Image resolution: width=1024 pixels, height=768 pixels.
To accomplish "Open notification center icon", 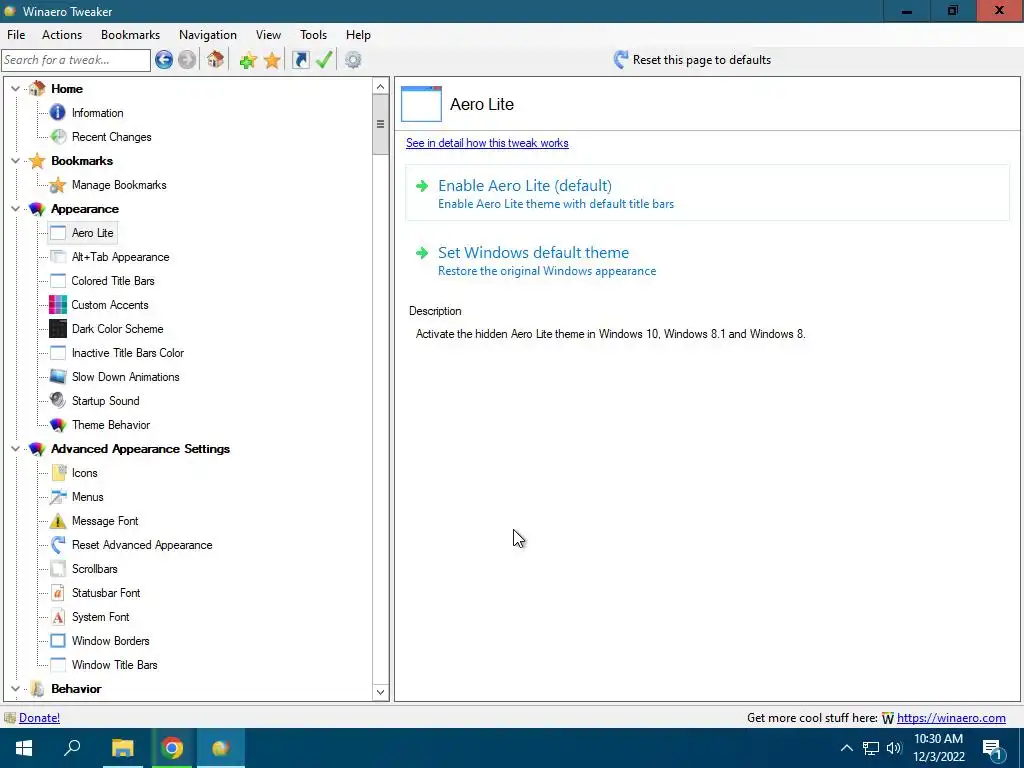I will coord(993,748).
